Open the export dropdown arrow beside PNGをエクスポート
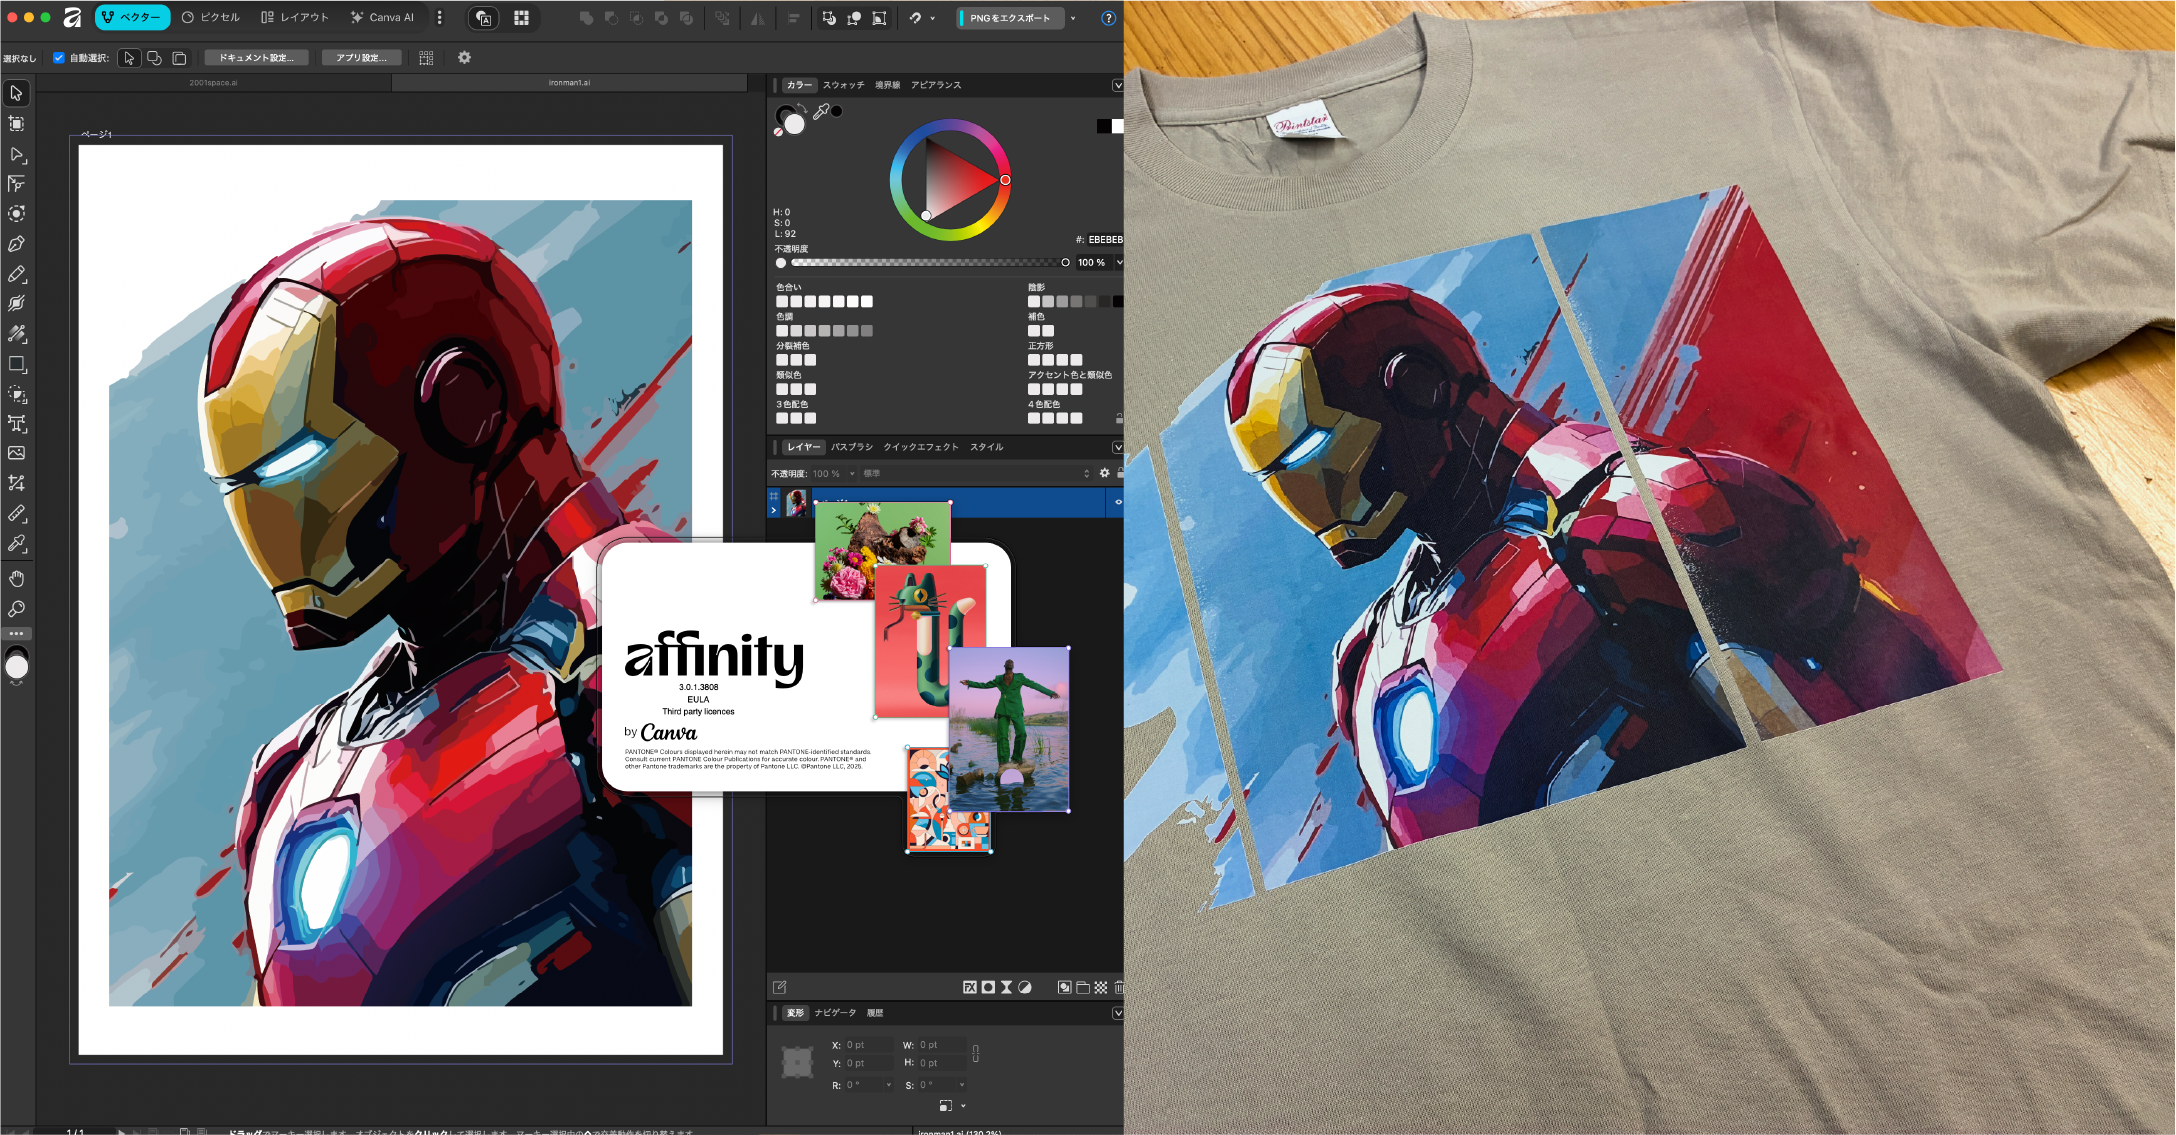This screenshot has width=2176, height=1135. [x=1074, y=18]
